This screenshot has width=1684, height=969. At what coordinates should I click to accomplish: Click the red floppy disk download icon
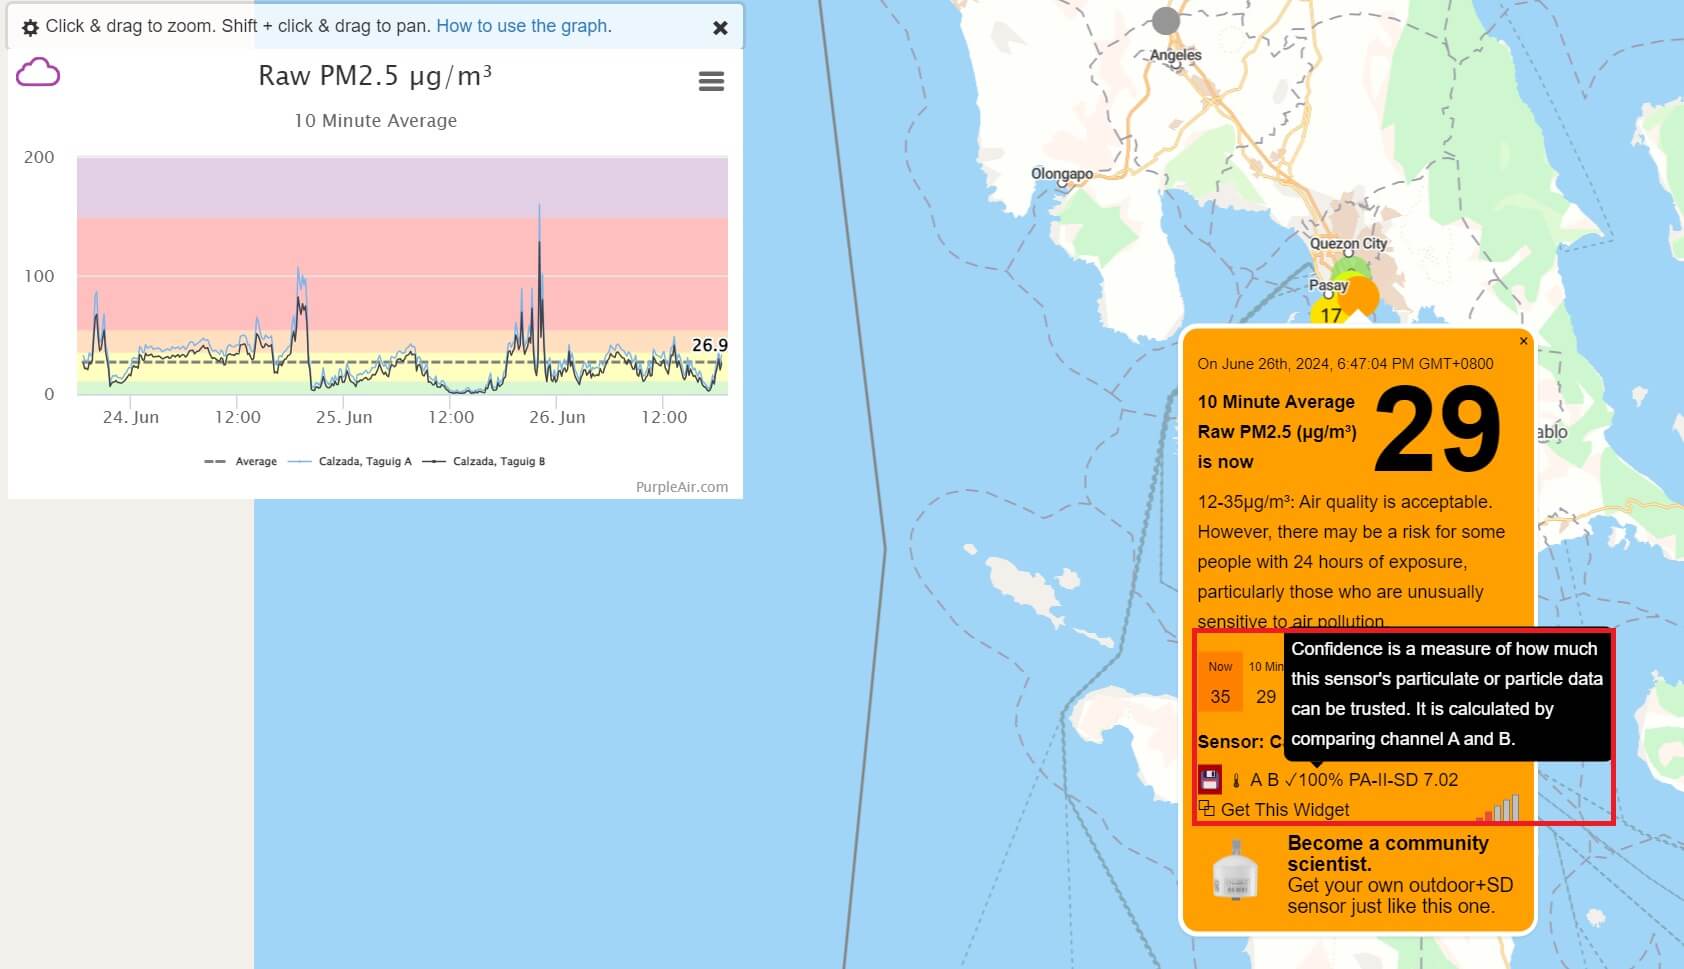(x=1209, y=780)
